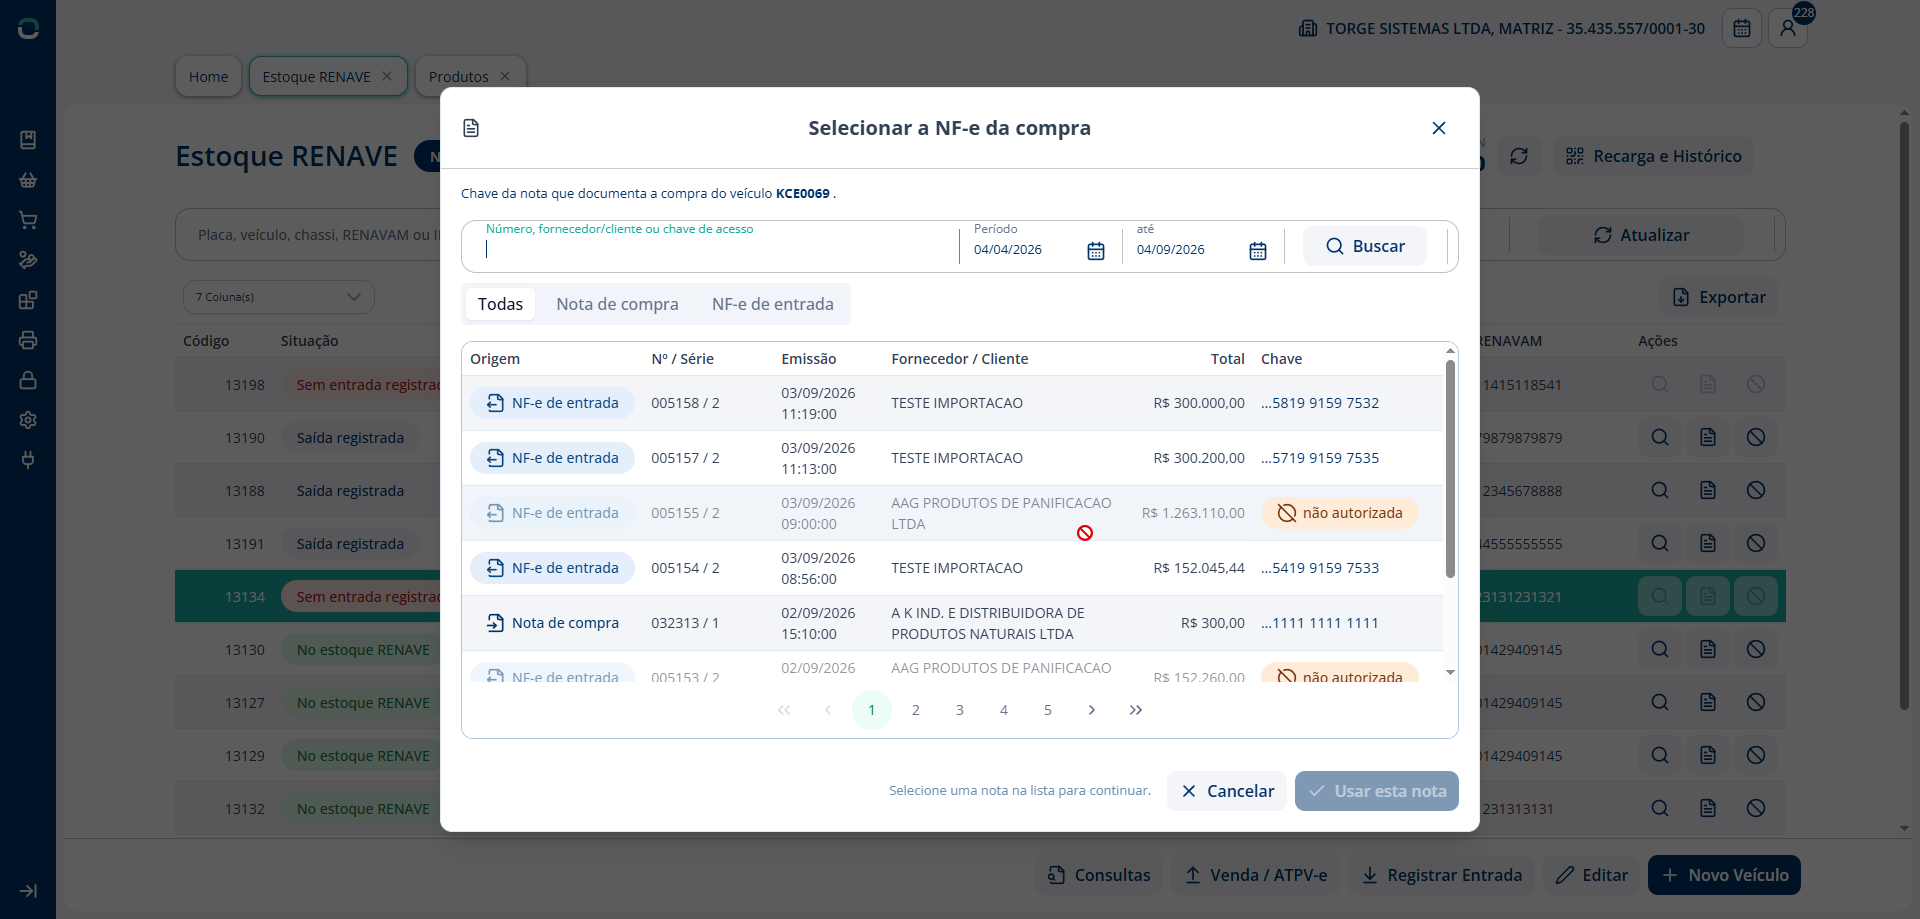Click the Atualizar button
Screen dimensions: 1920x919
1641,235
